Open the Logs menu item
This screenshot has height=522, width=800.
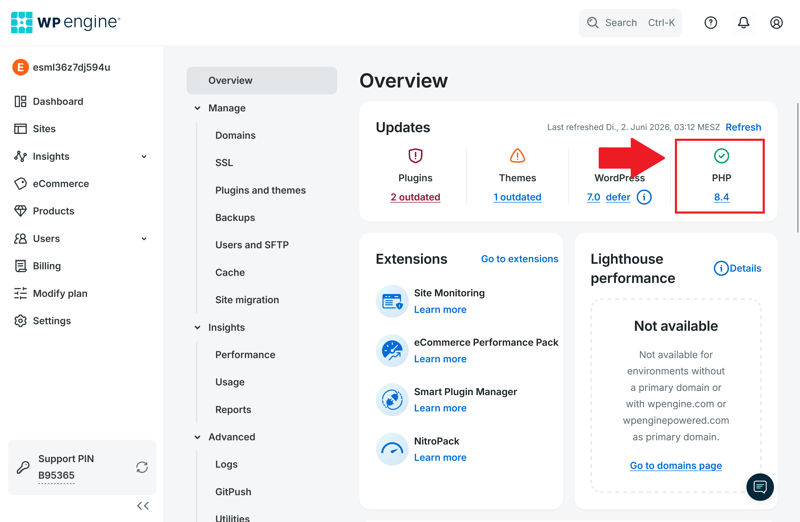[x=226, y=464]
